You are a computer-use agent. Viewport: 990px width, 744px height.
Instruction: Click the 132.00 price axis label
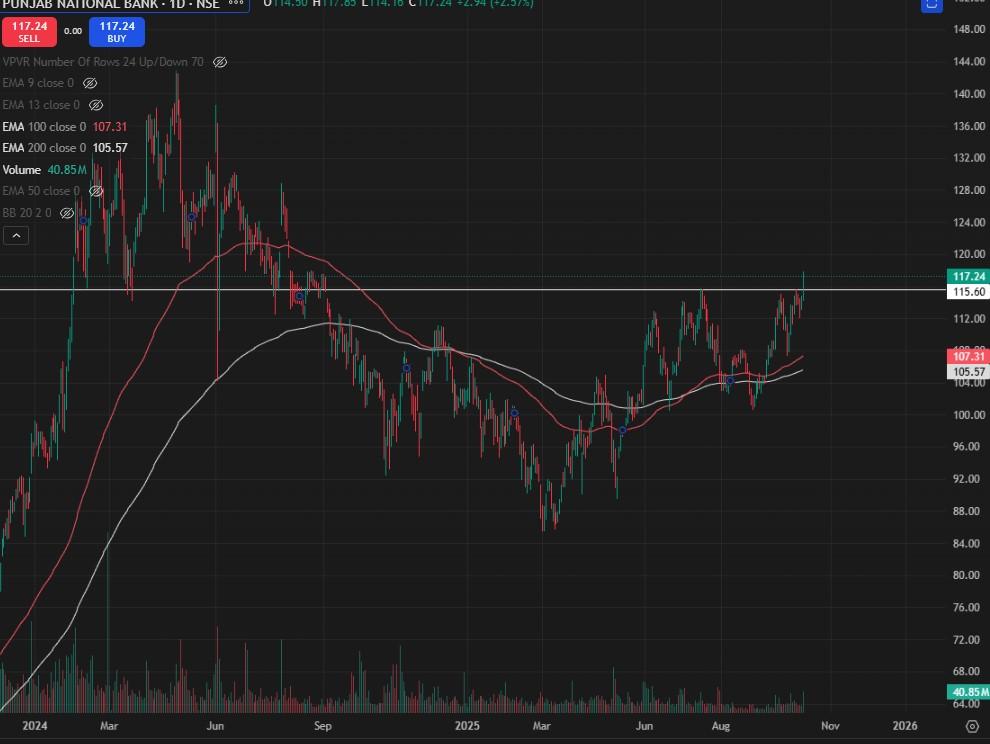point(969,157)
